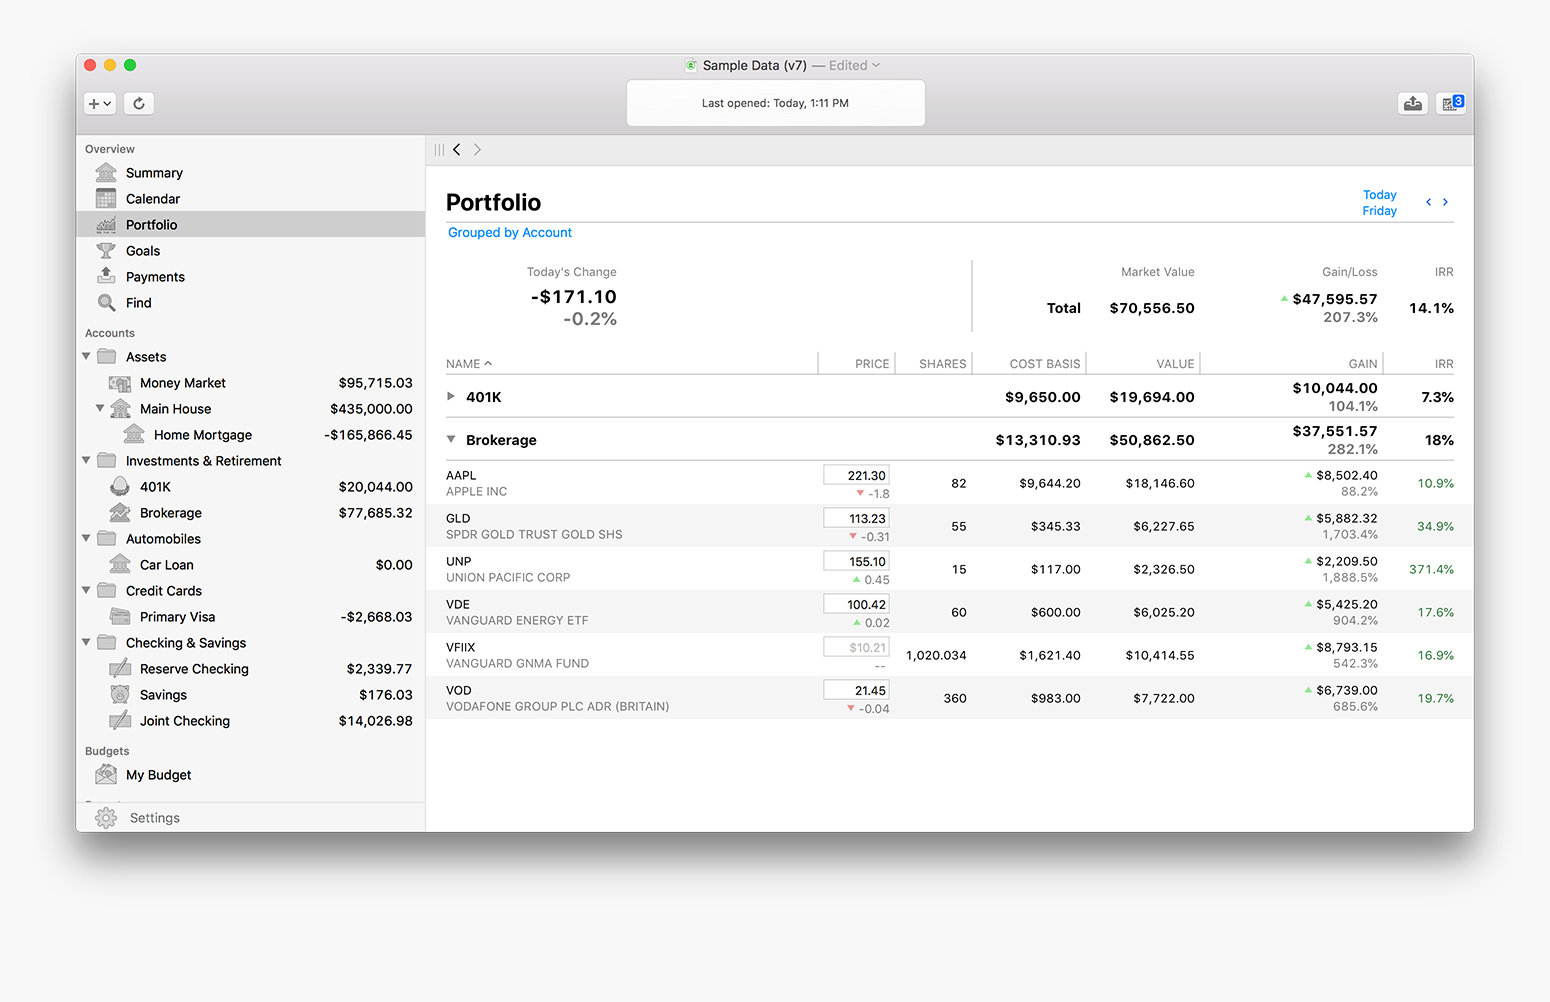Collapse Investments & Retirement folder
1550x1002 pixels.
pos(86,461)
